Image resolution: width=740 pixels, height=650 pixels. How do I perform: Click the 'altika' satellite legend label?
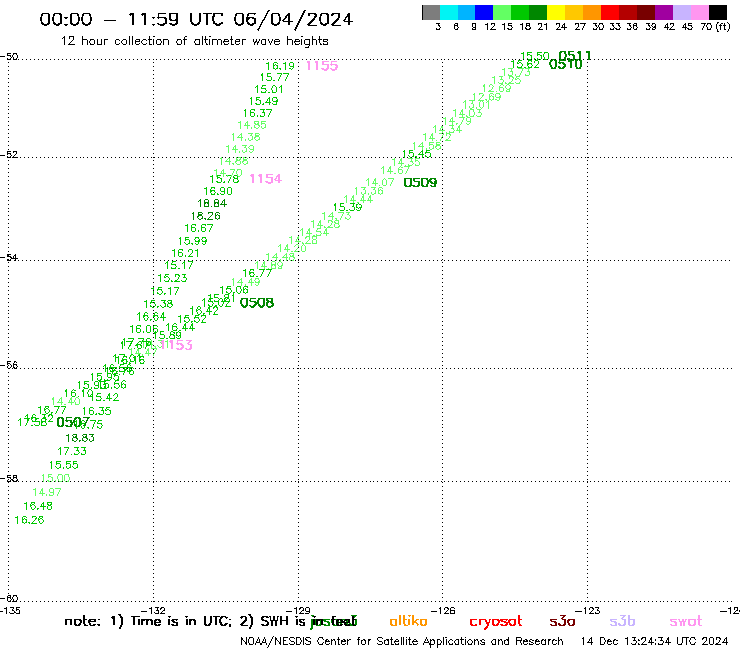tap(408, 621)
